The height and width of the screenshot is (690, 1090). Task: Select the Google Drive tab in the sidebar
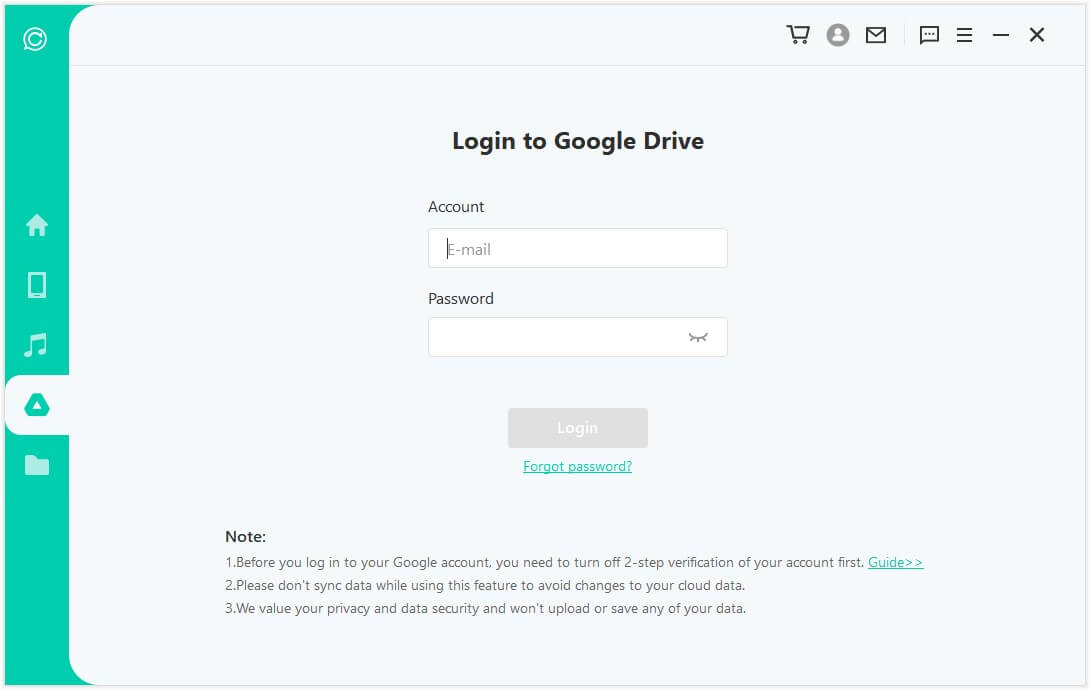click(37, 404)
